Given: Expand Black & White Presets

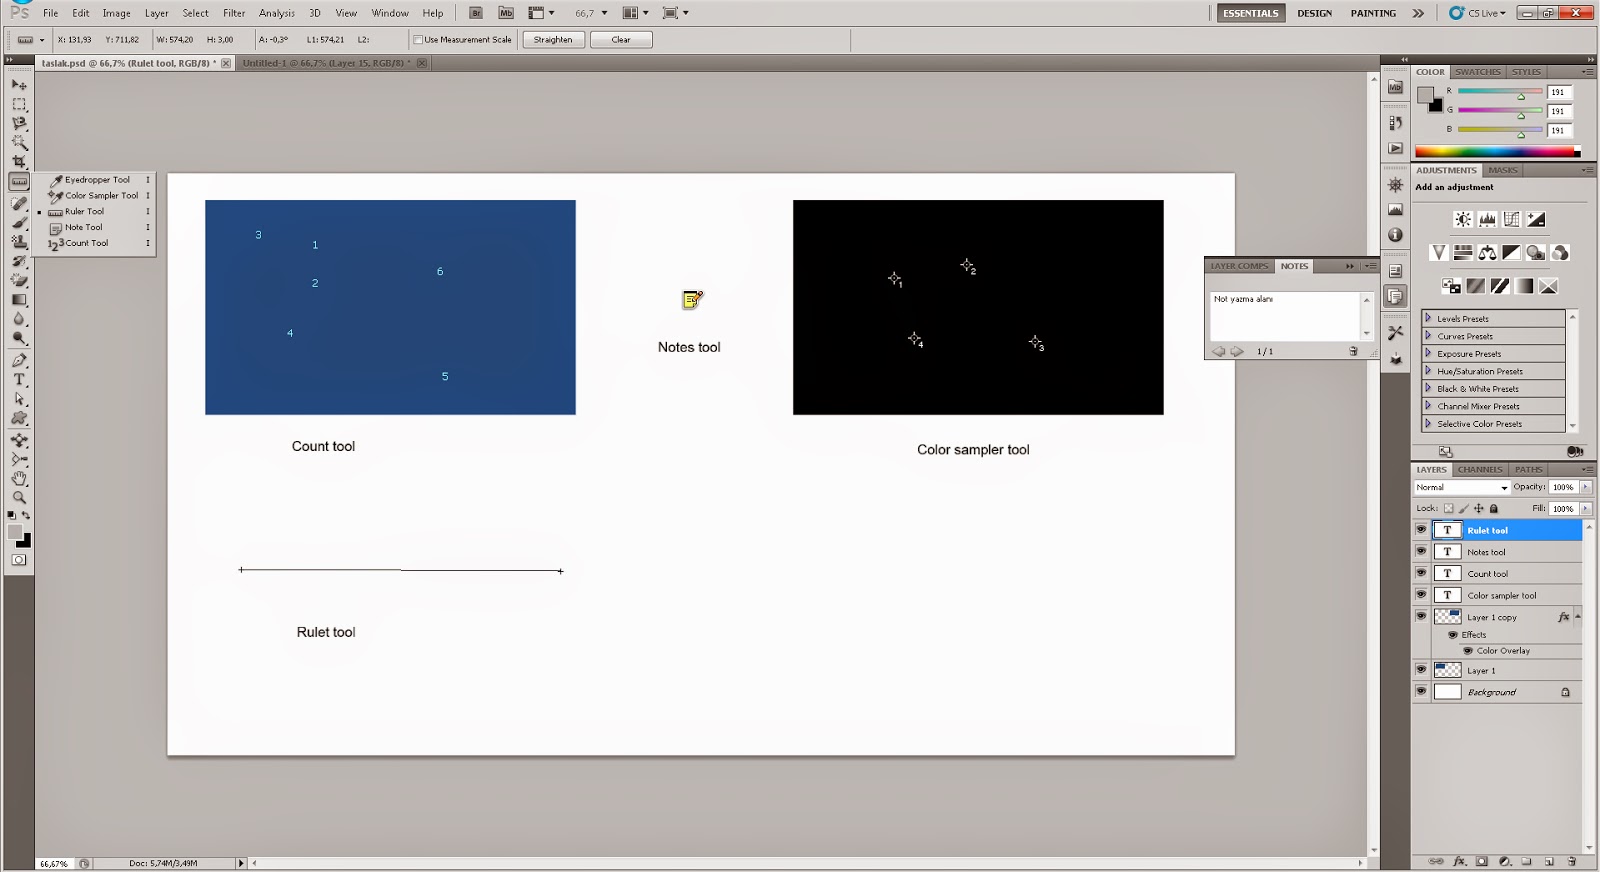Looking at the screenshot, I should tap(1428, 388).
